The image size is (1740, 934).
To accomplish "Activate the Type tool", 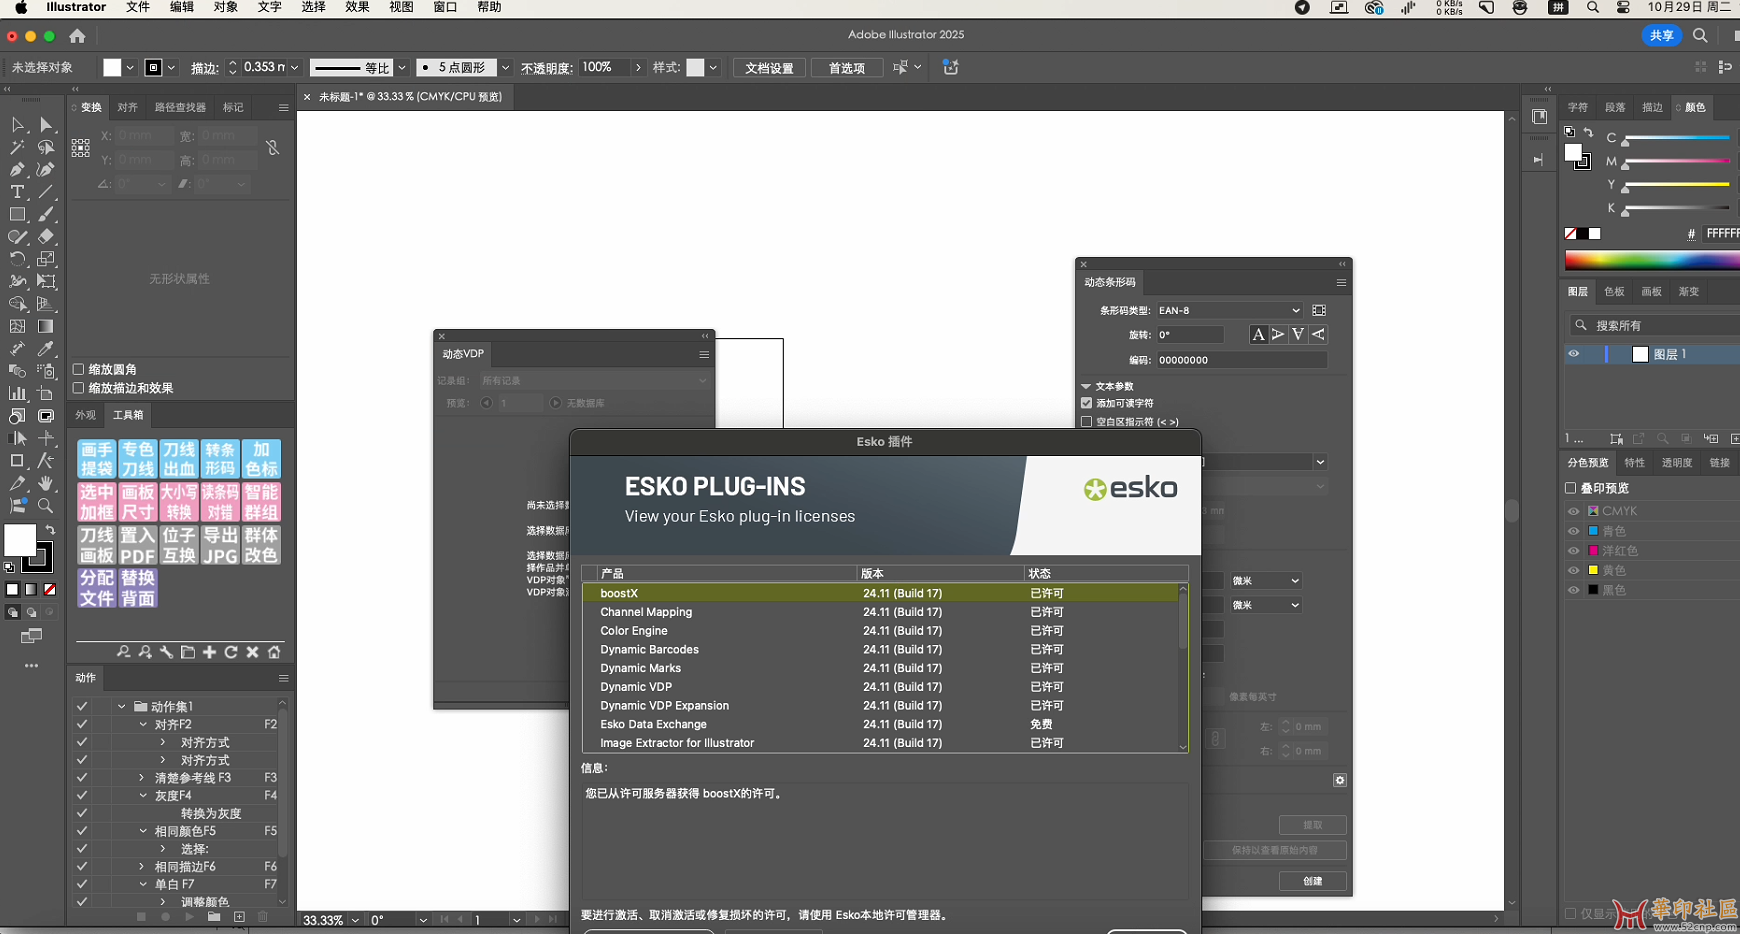I will pyautogui.click(x=17, y=192).
